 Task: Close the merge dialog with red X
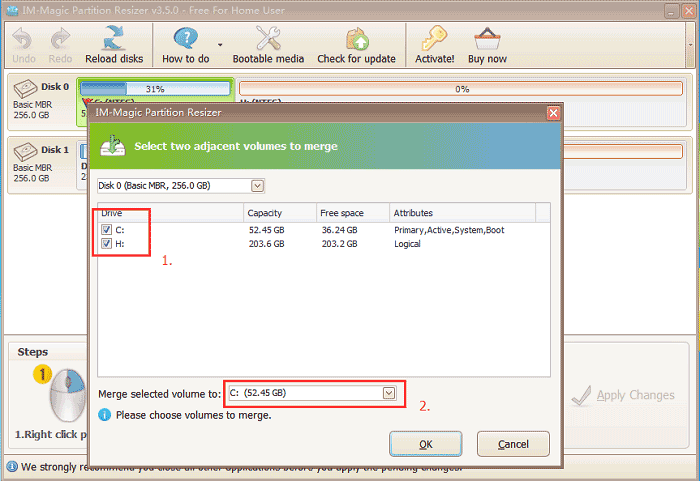[553, 113]
